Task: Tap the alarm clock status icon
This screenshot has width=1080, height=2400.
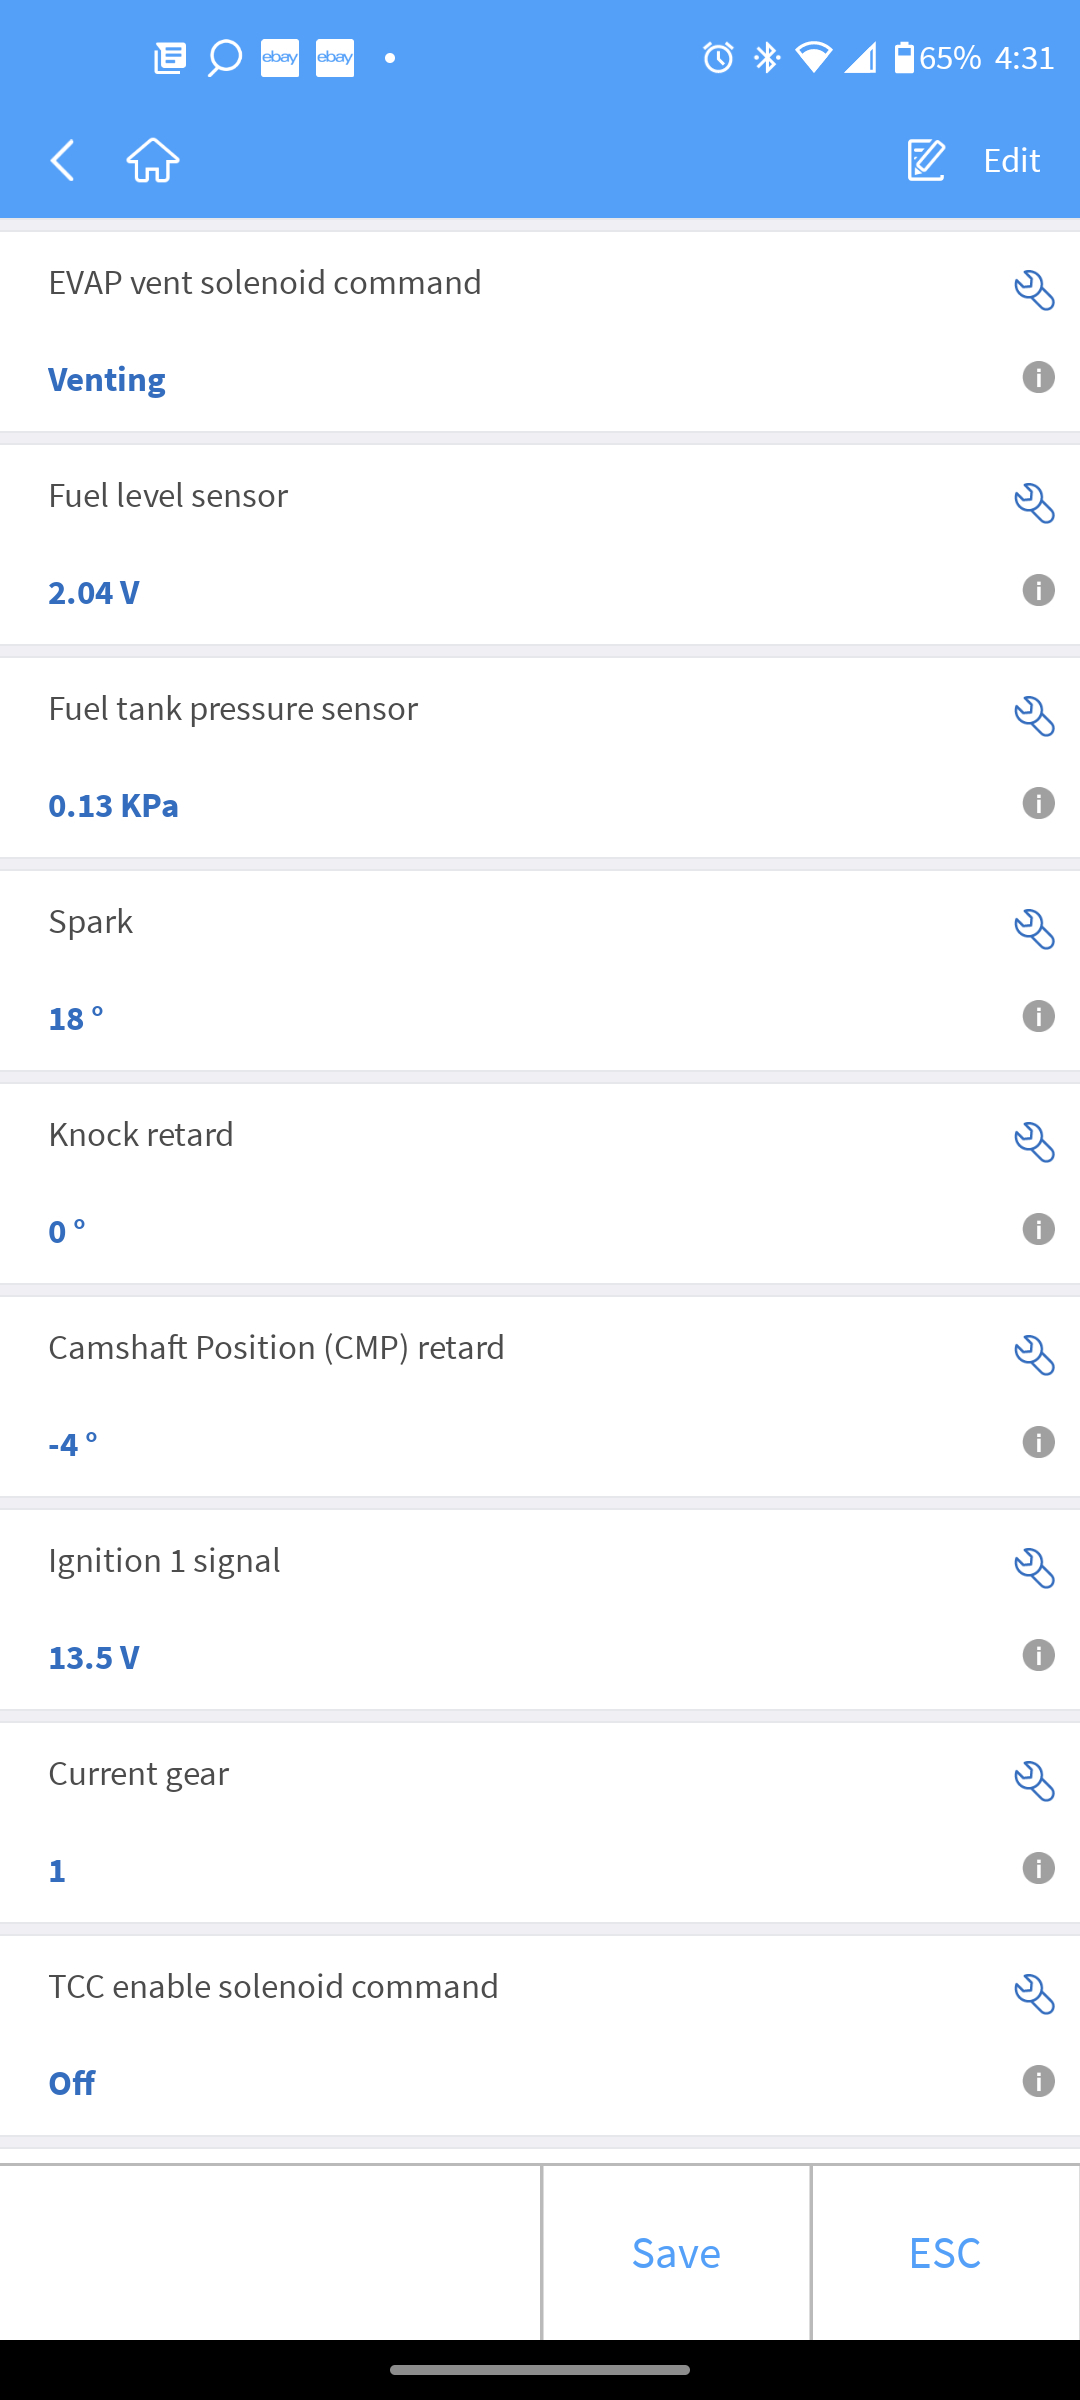Action: click(718, 58)
